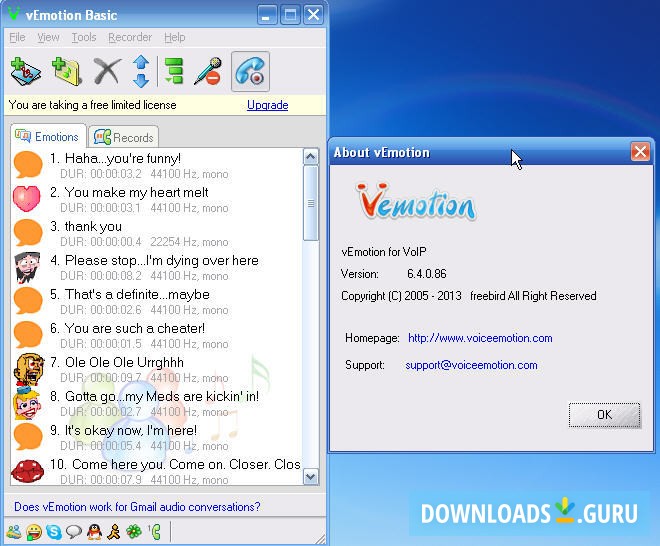Image resolution: width=660 pixels, height=546 pixels.
Task: Select 'Please stop...I'm dying over here' text
Action: coord(162,261)
